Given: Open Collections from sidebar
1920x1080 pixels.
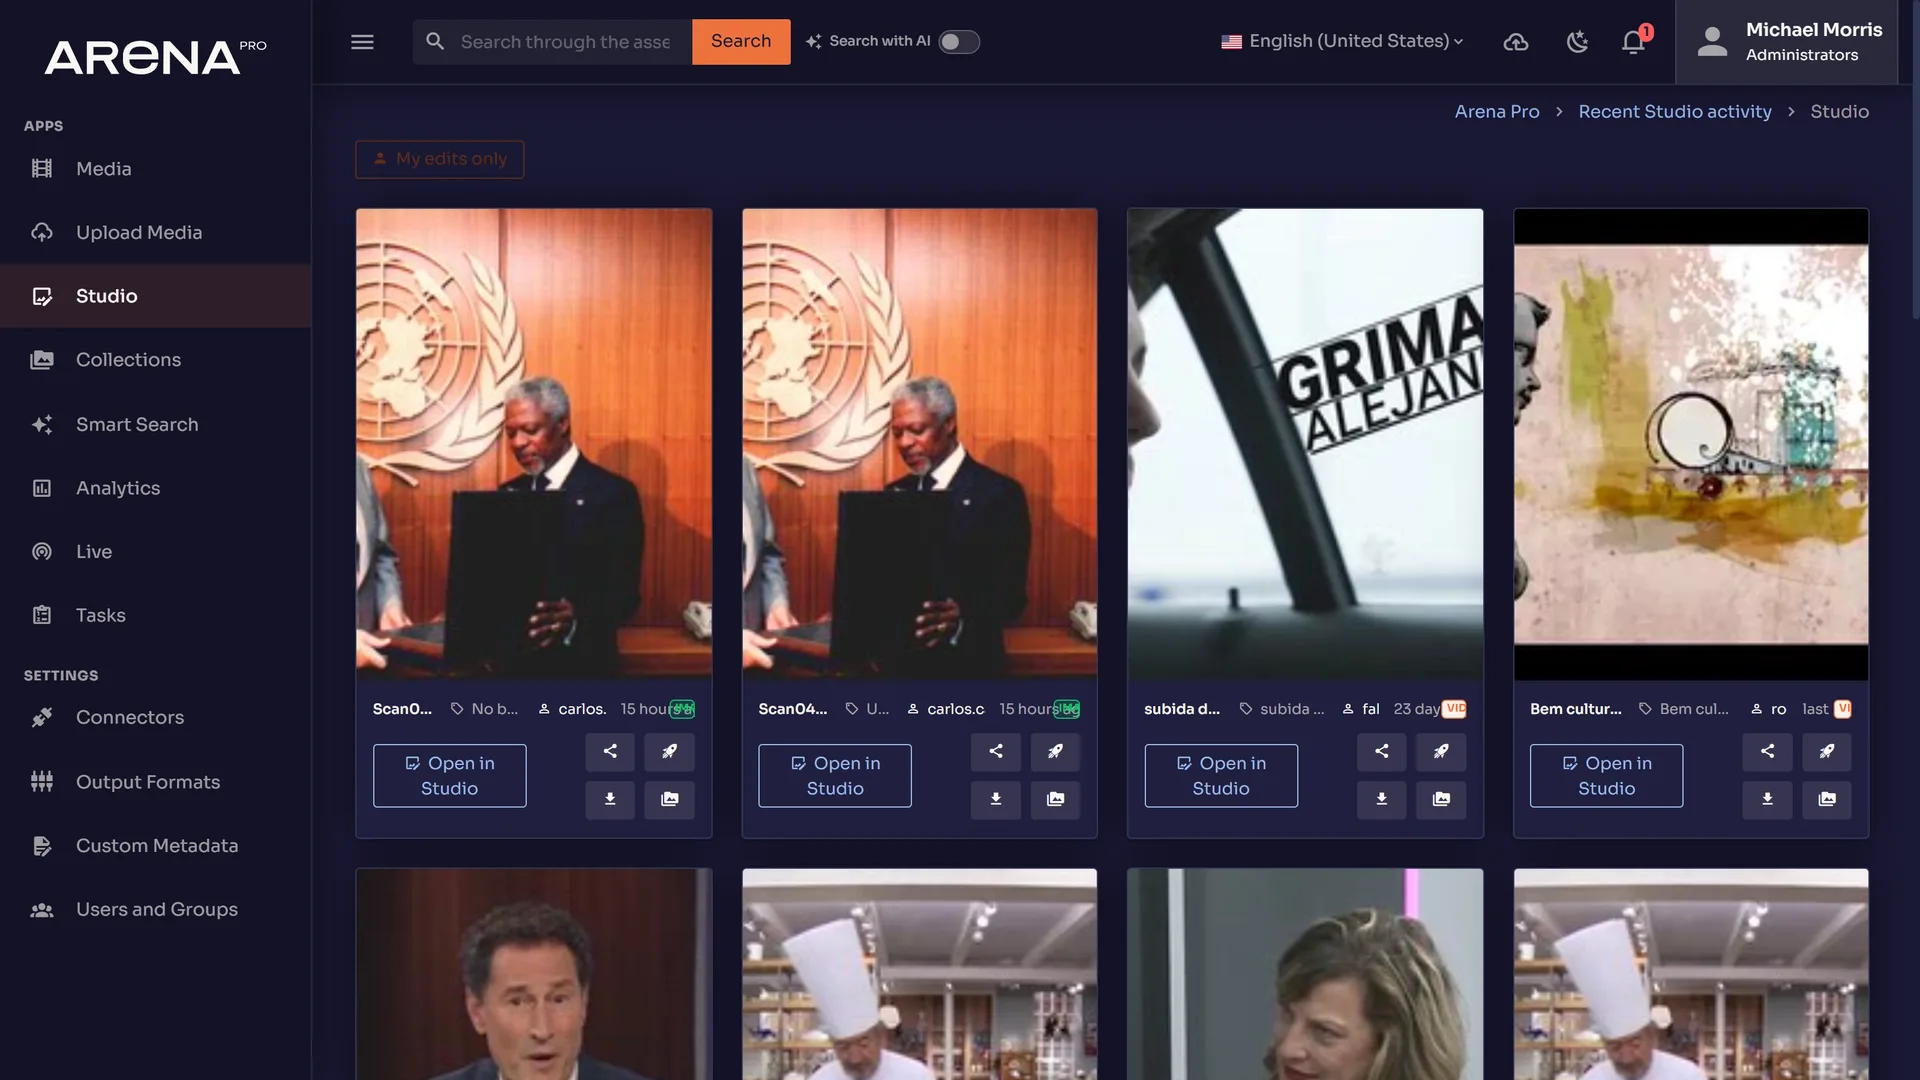Looking at the screenshot, I should coord(155,360).
